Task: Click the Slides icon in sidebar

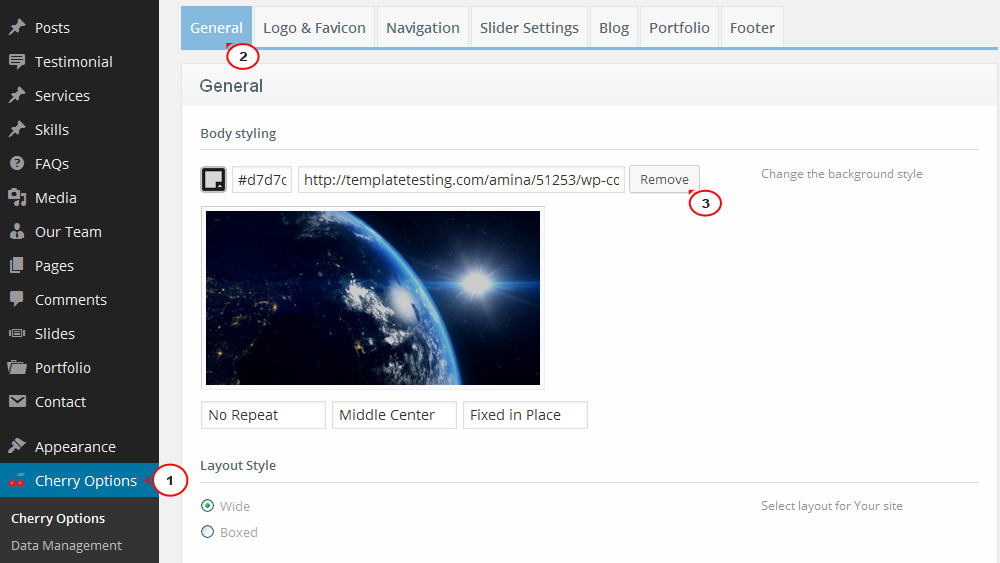Action: 17,333
